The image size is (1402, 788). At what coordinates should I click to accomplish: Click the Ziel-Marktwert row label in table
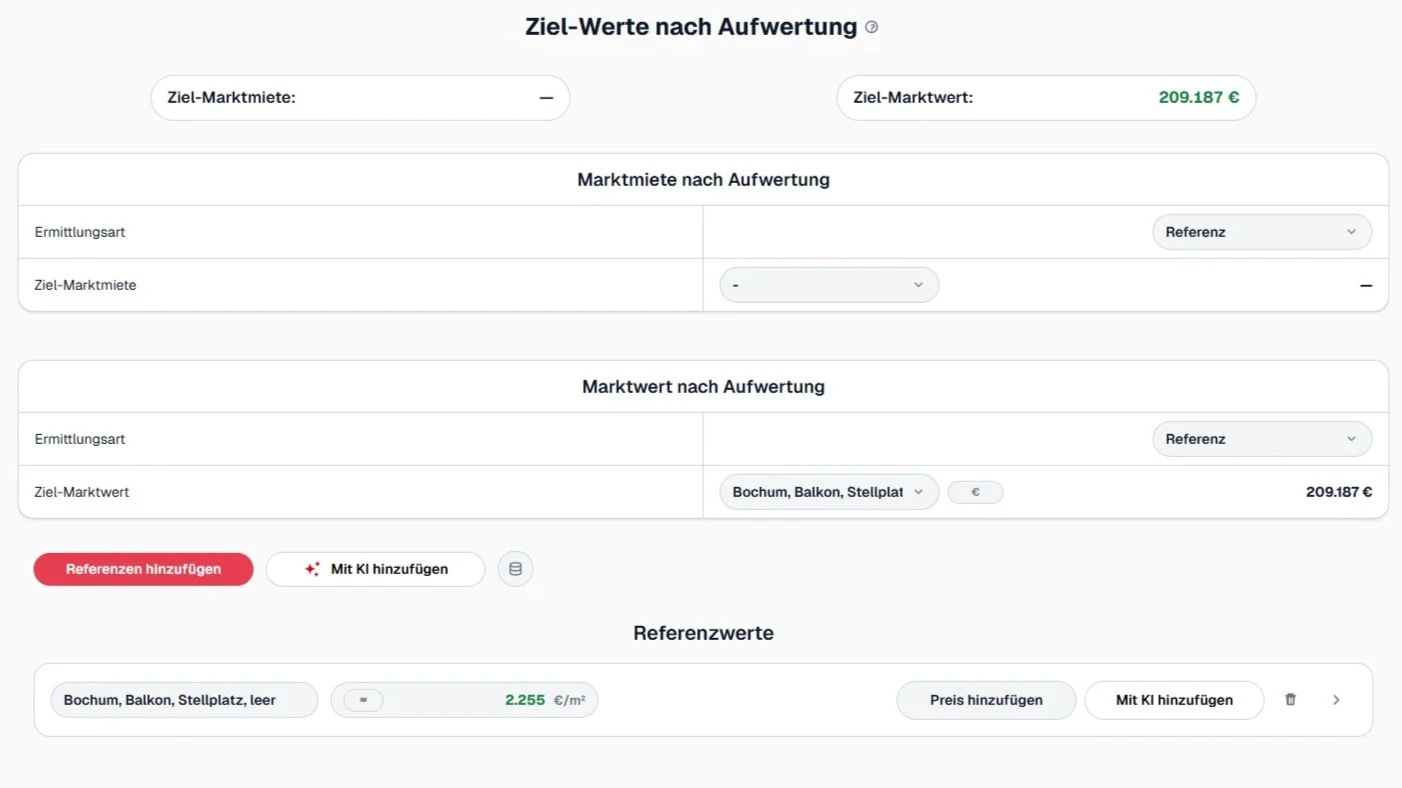[82, 492]
